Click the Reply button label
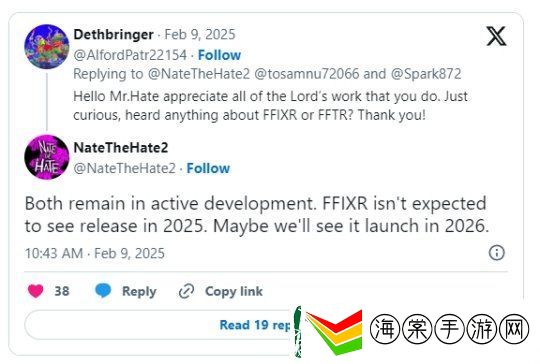Screen dimensions: 540x364 (139, 291)
